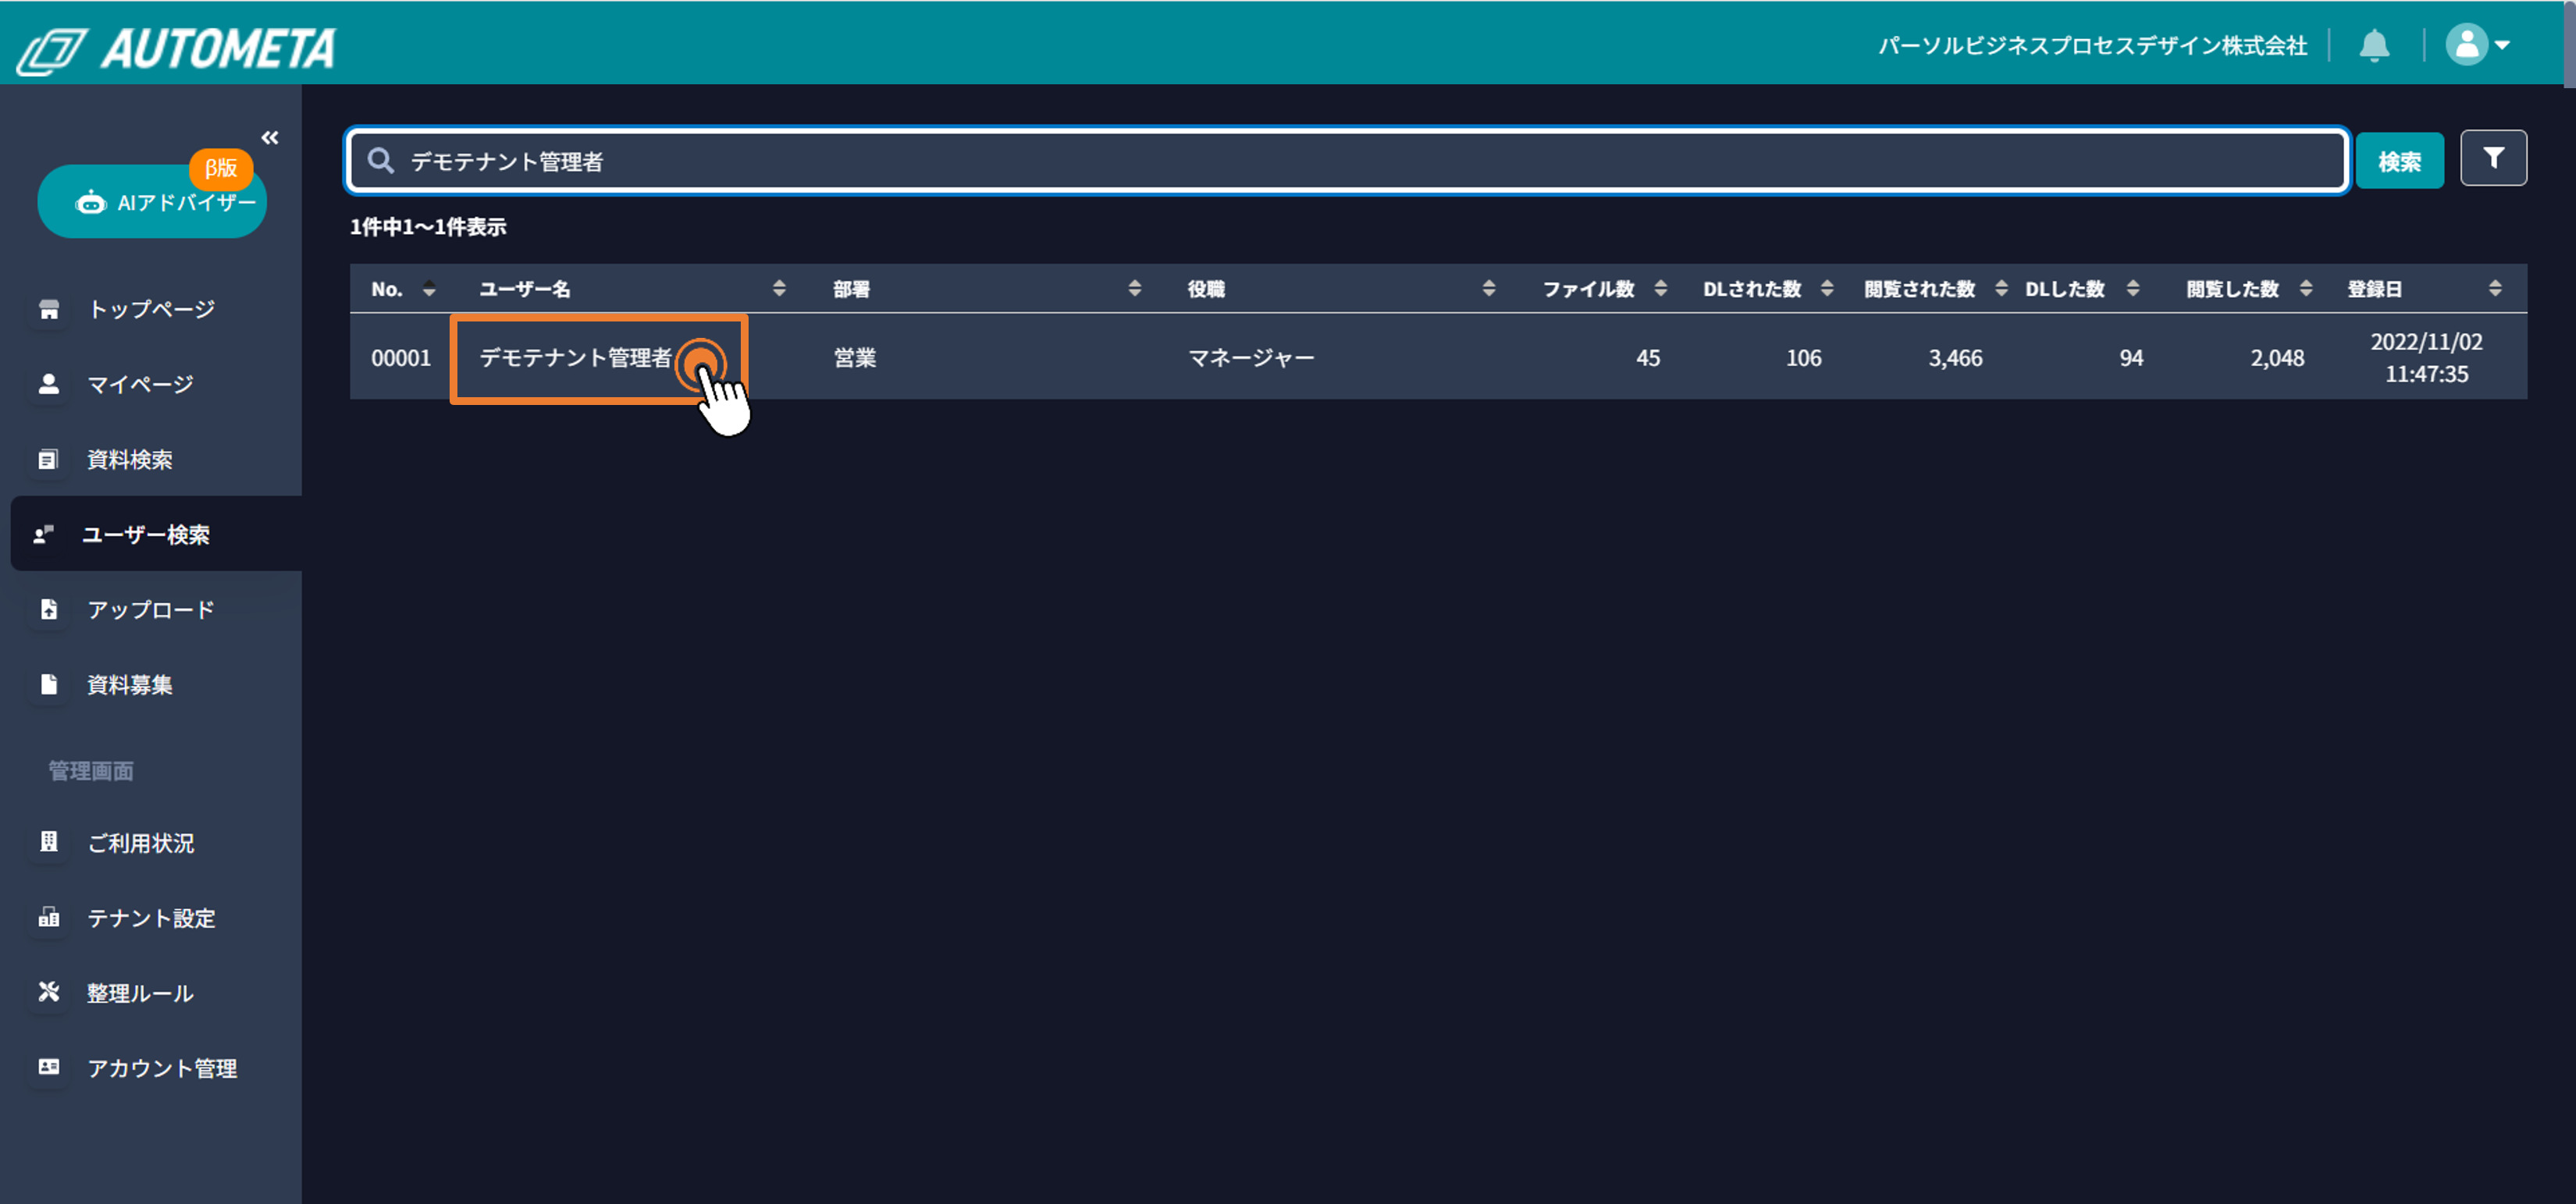Viewport: 2576px width, 1204px height.
Task: Click the マネージャー role cell
Action: coord(1251,358)
